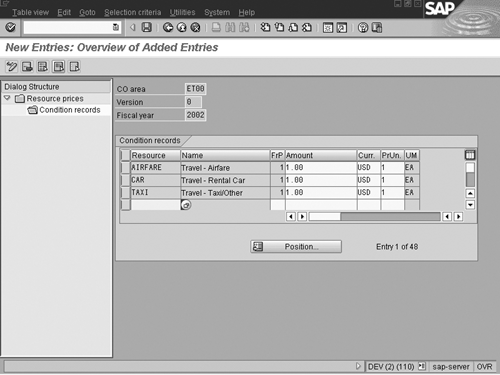Screen dimensions: 500x375
Task: Click the Help question mark icon
Action: coord(363,28)
